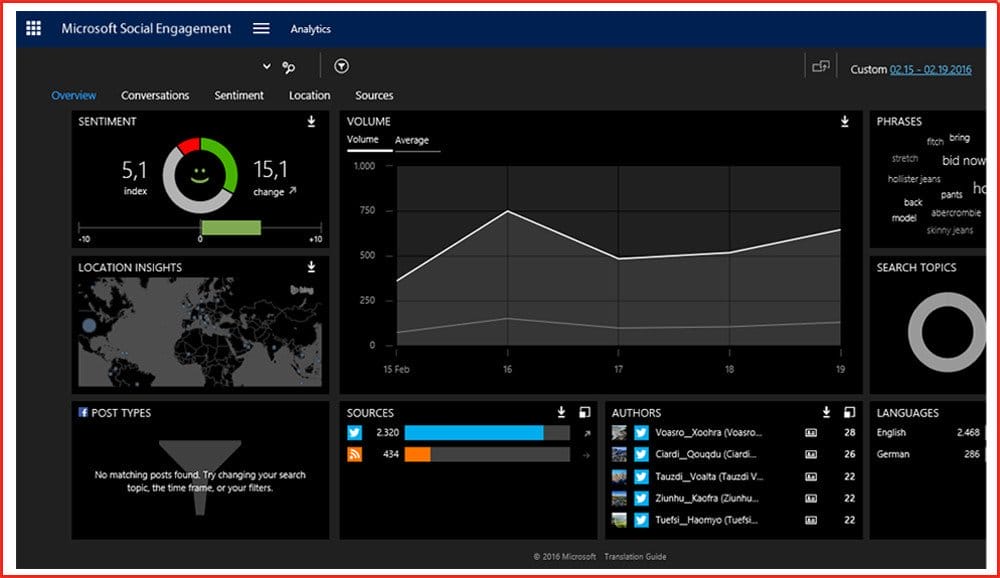Expand the Authors widget with its pop-out icon
The width and height of the screenshot is (1000, 578).
tap(849, 412)
